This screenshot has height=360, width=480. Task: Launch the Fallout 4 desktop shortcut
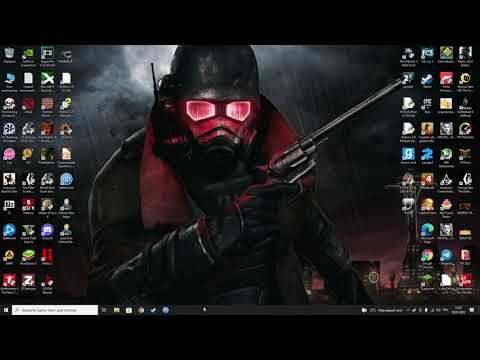(427, 181)
